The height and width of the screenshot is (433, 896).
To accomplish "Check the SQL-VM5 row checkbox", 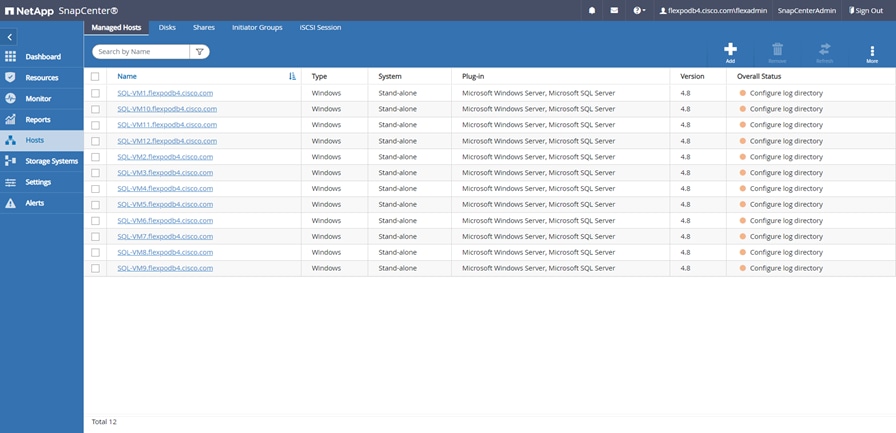I will (x=95, y=205).
